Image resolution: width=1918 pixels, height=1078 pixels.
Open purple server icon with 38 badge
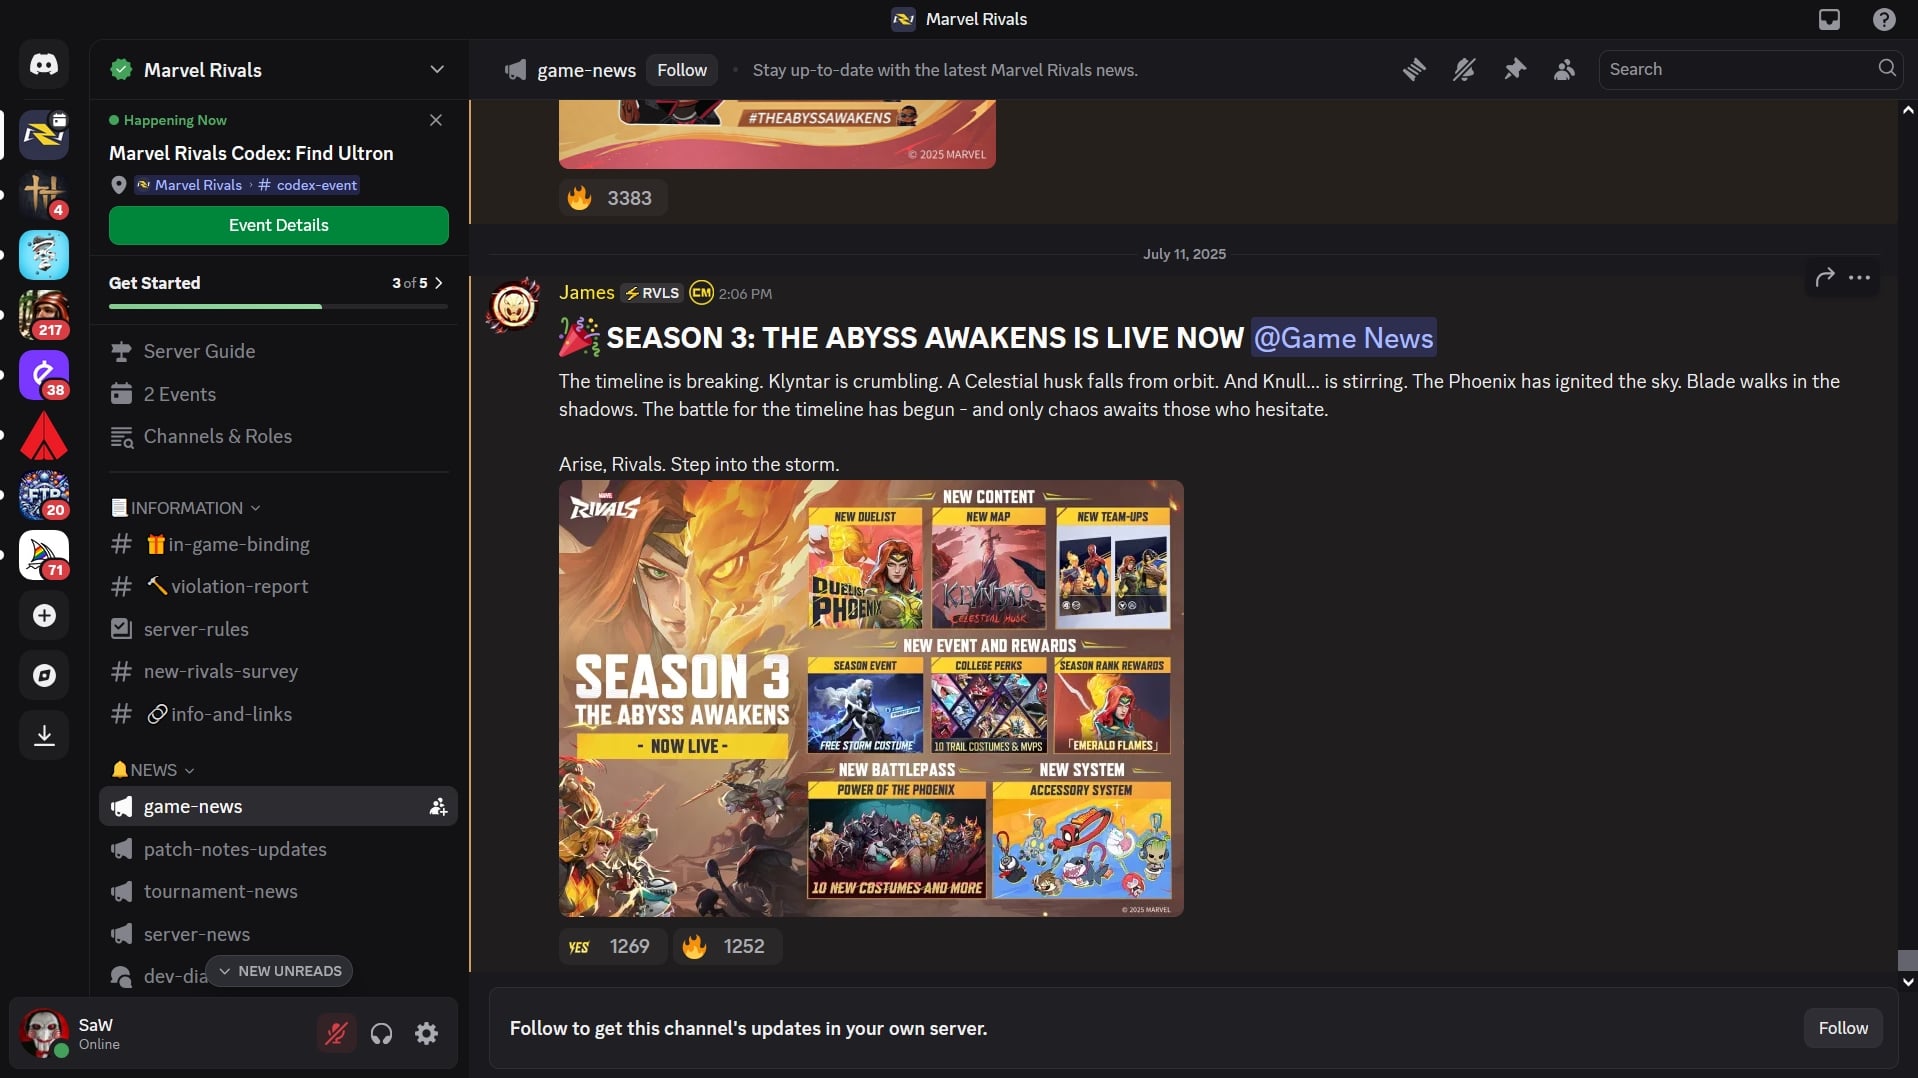pyautogui.click(x=44, y=375)
